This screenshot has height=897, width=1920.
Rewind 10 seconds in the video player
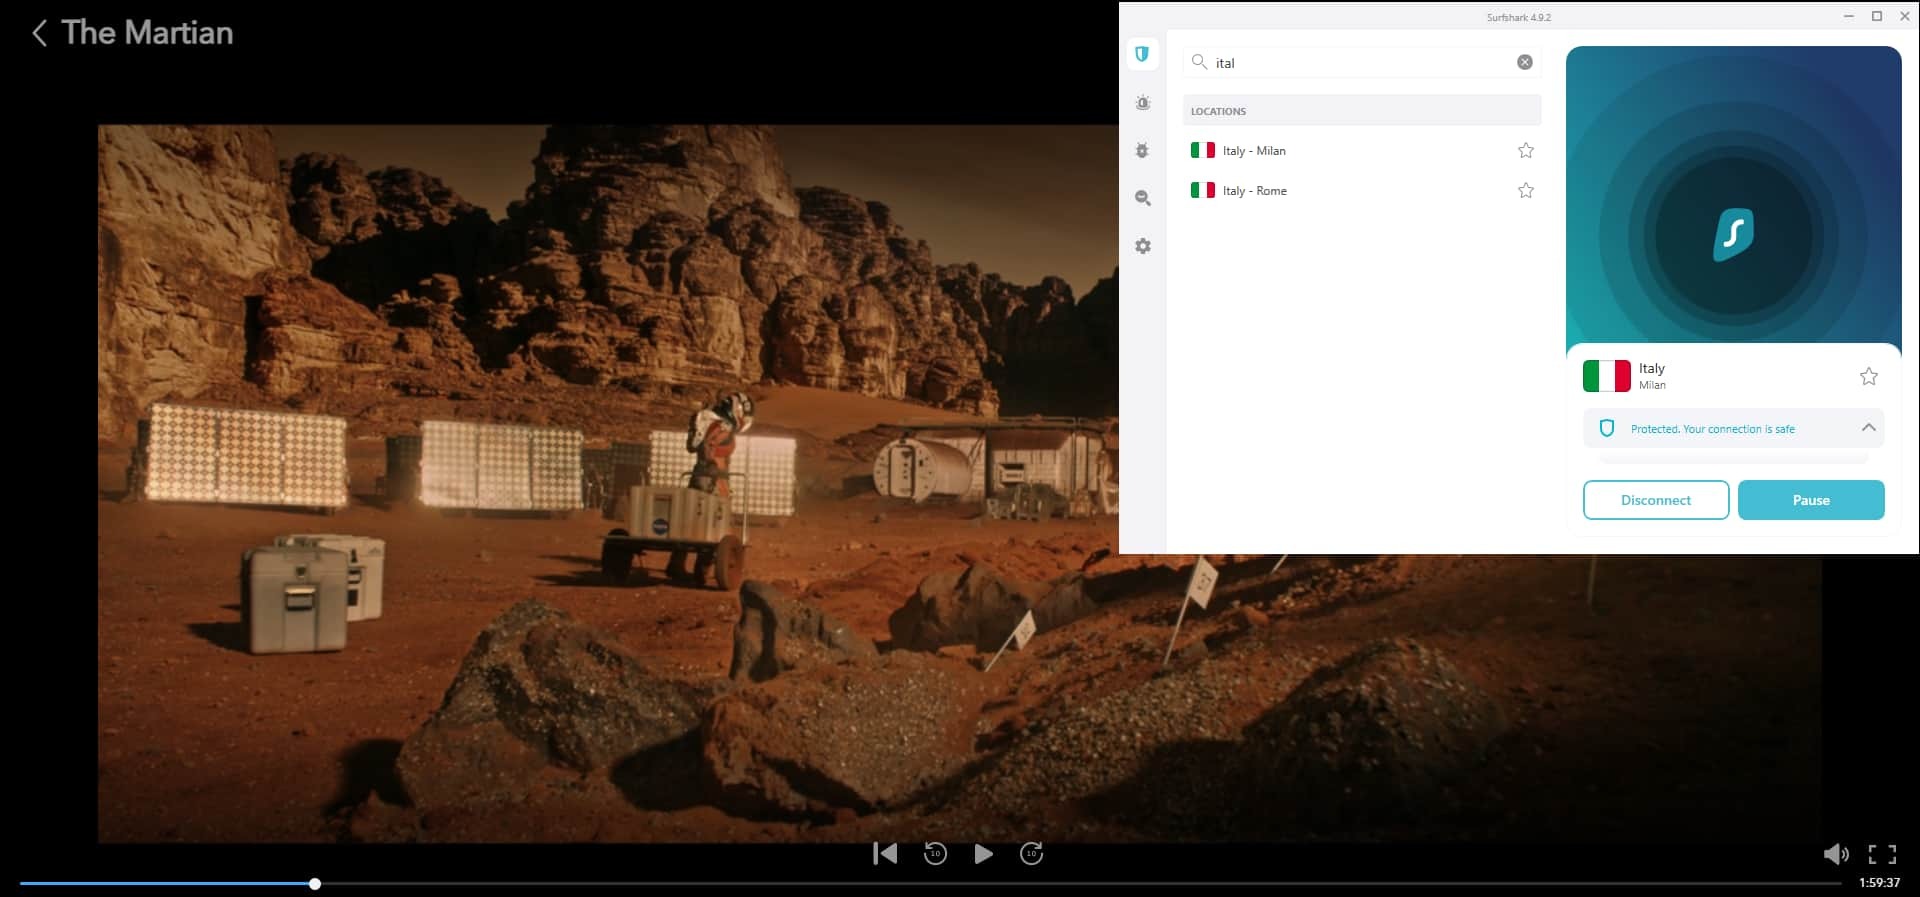point(935,853)
